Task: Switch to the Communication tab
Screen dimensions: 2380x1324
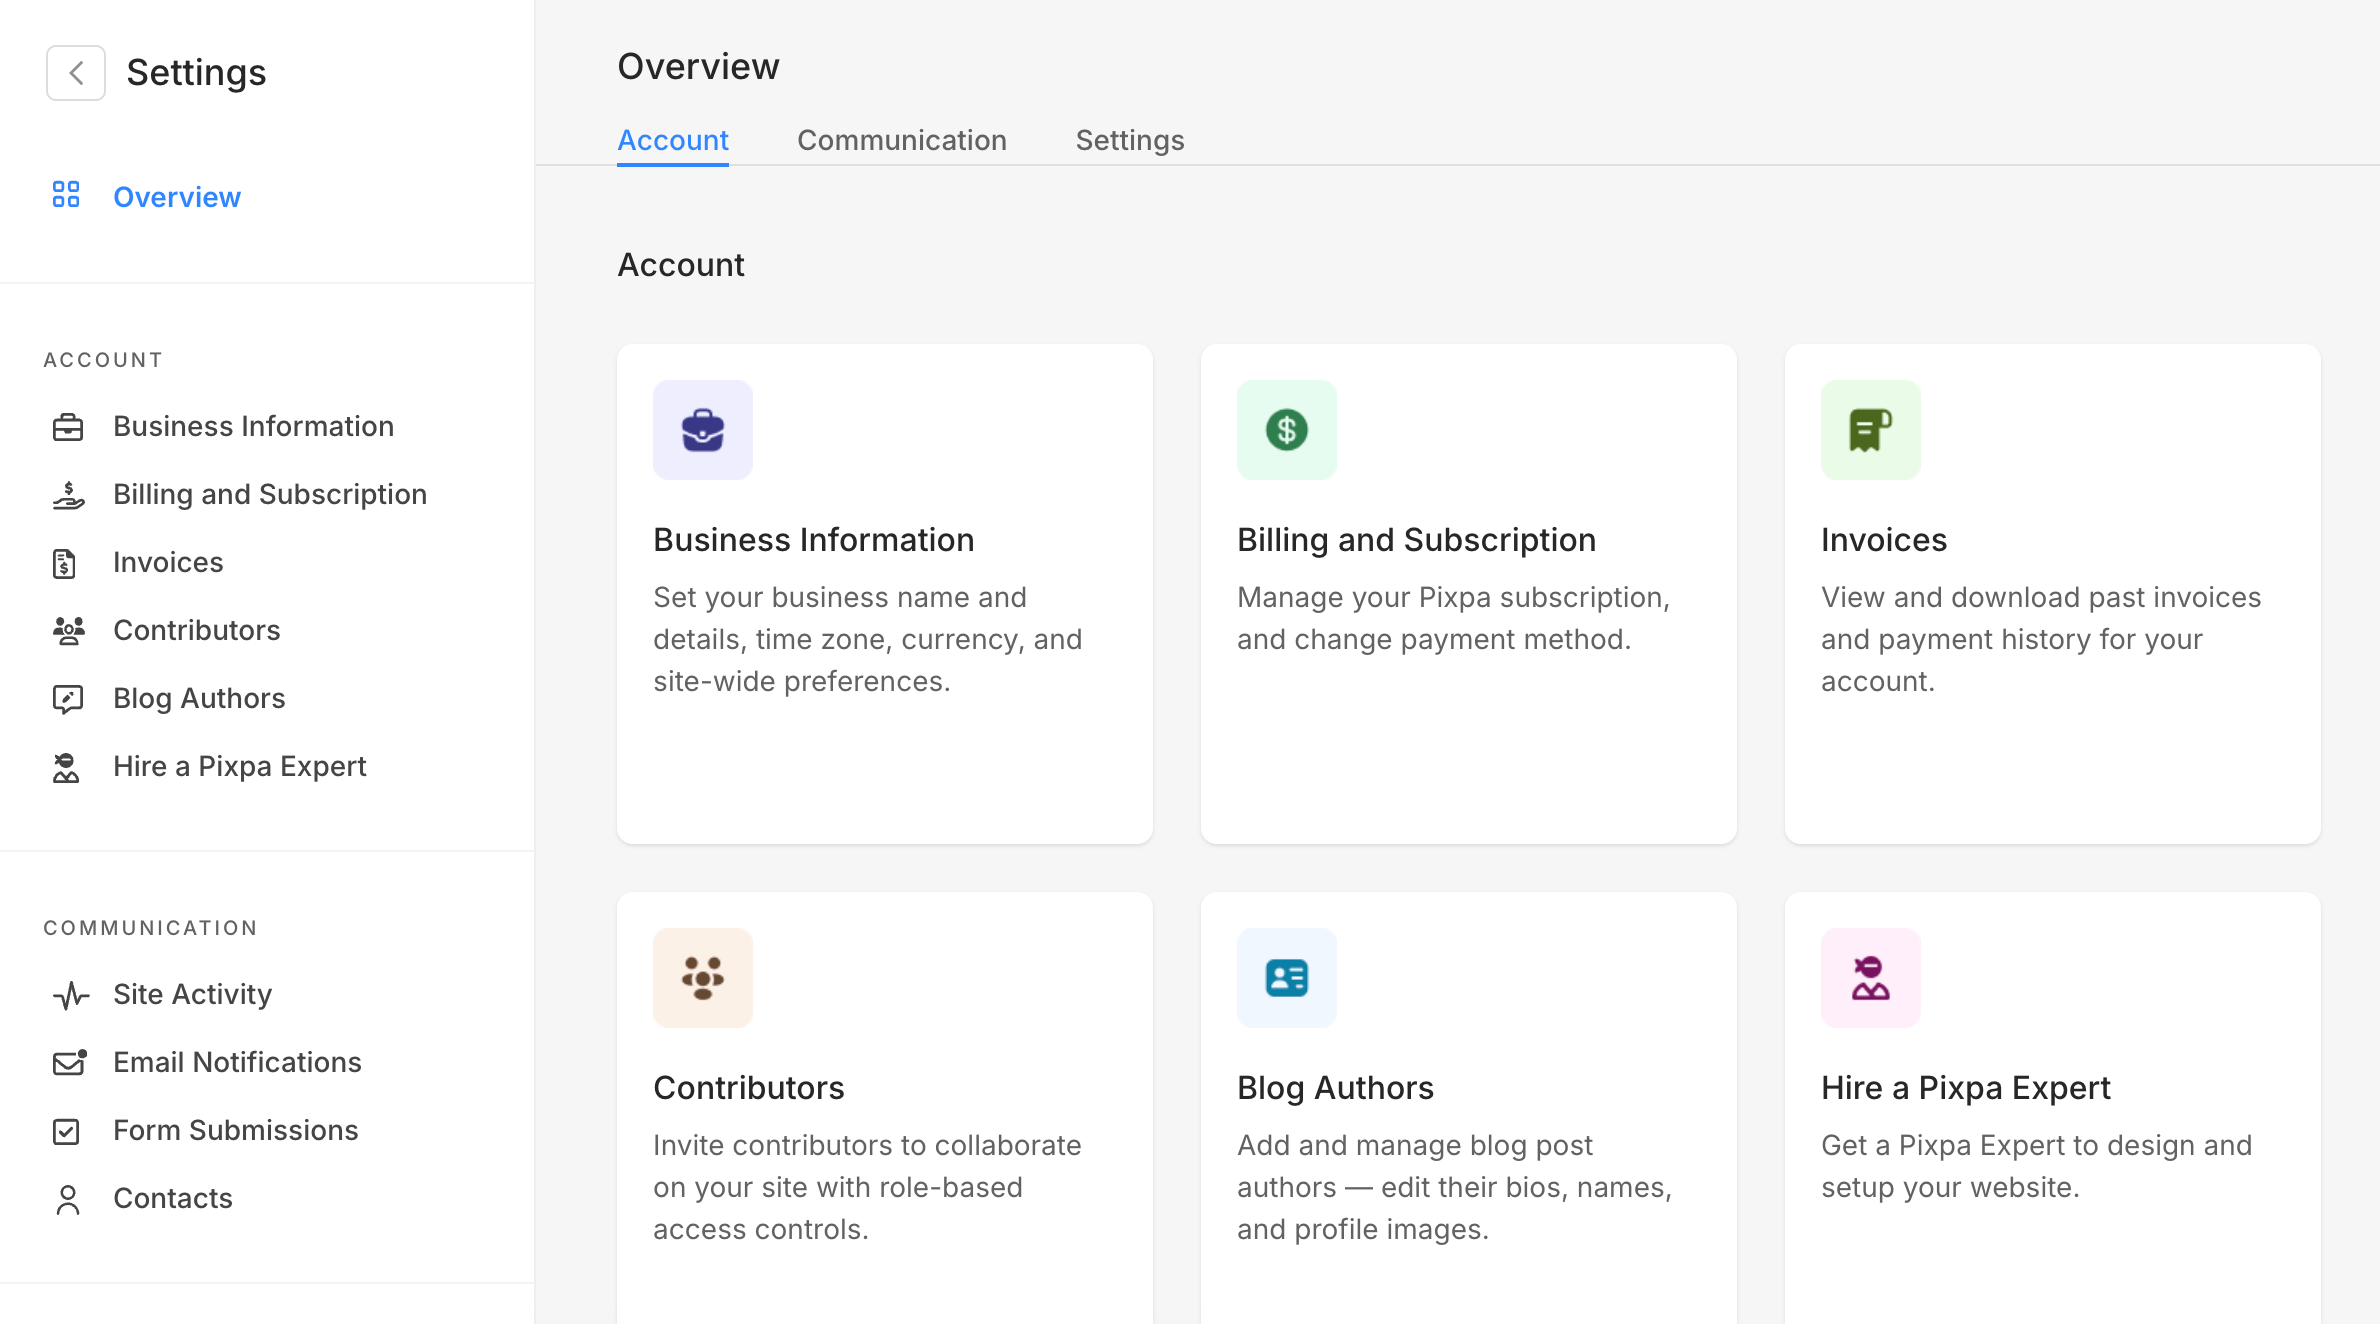Action: pyautogui.click(x=901, y=140)
